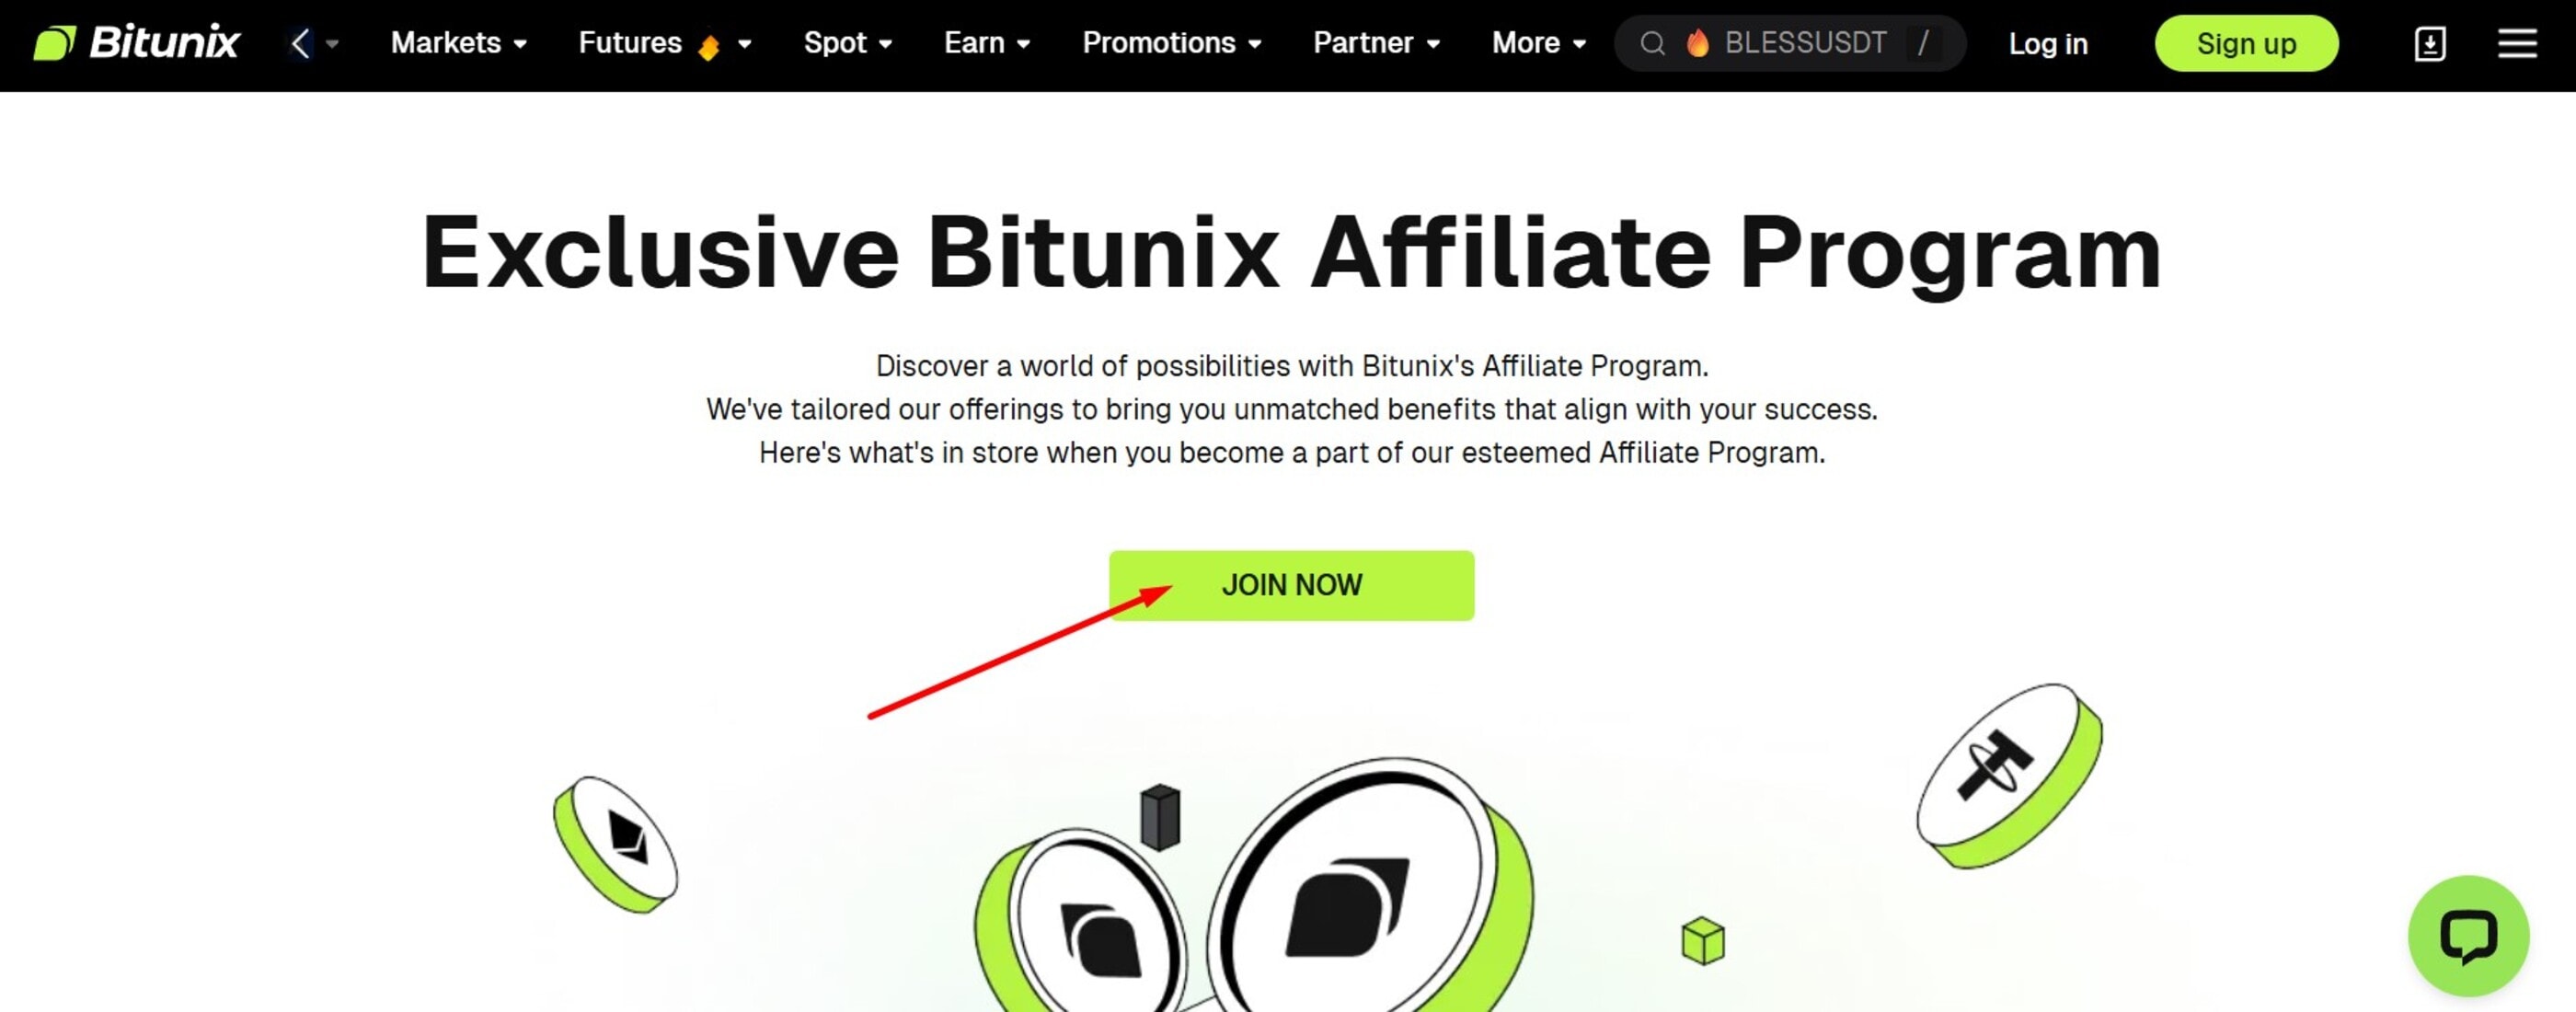The width and height of the screenshot is (2576, 1012).
Task: Click the Log in link
Action: pyautogui.click(x=2048, y=44)
